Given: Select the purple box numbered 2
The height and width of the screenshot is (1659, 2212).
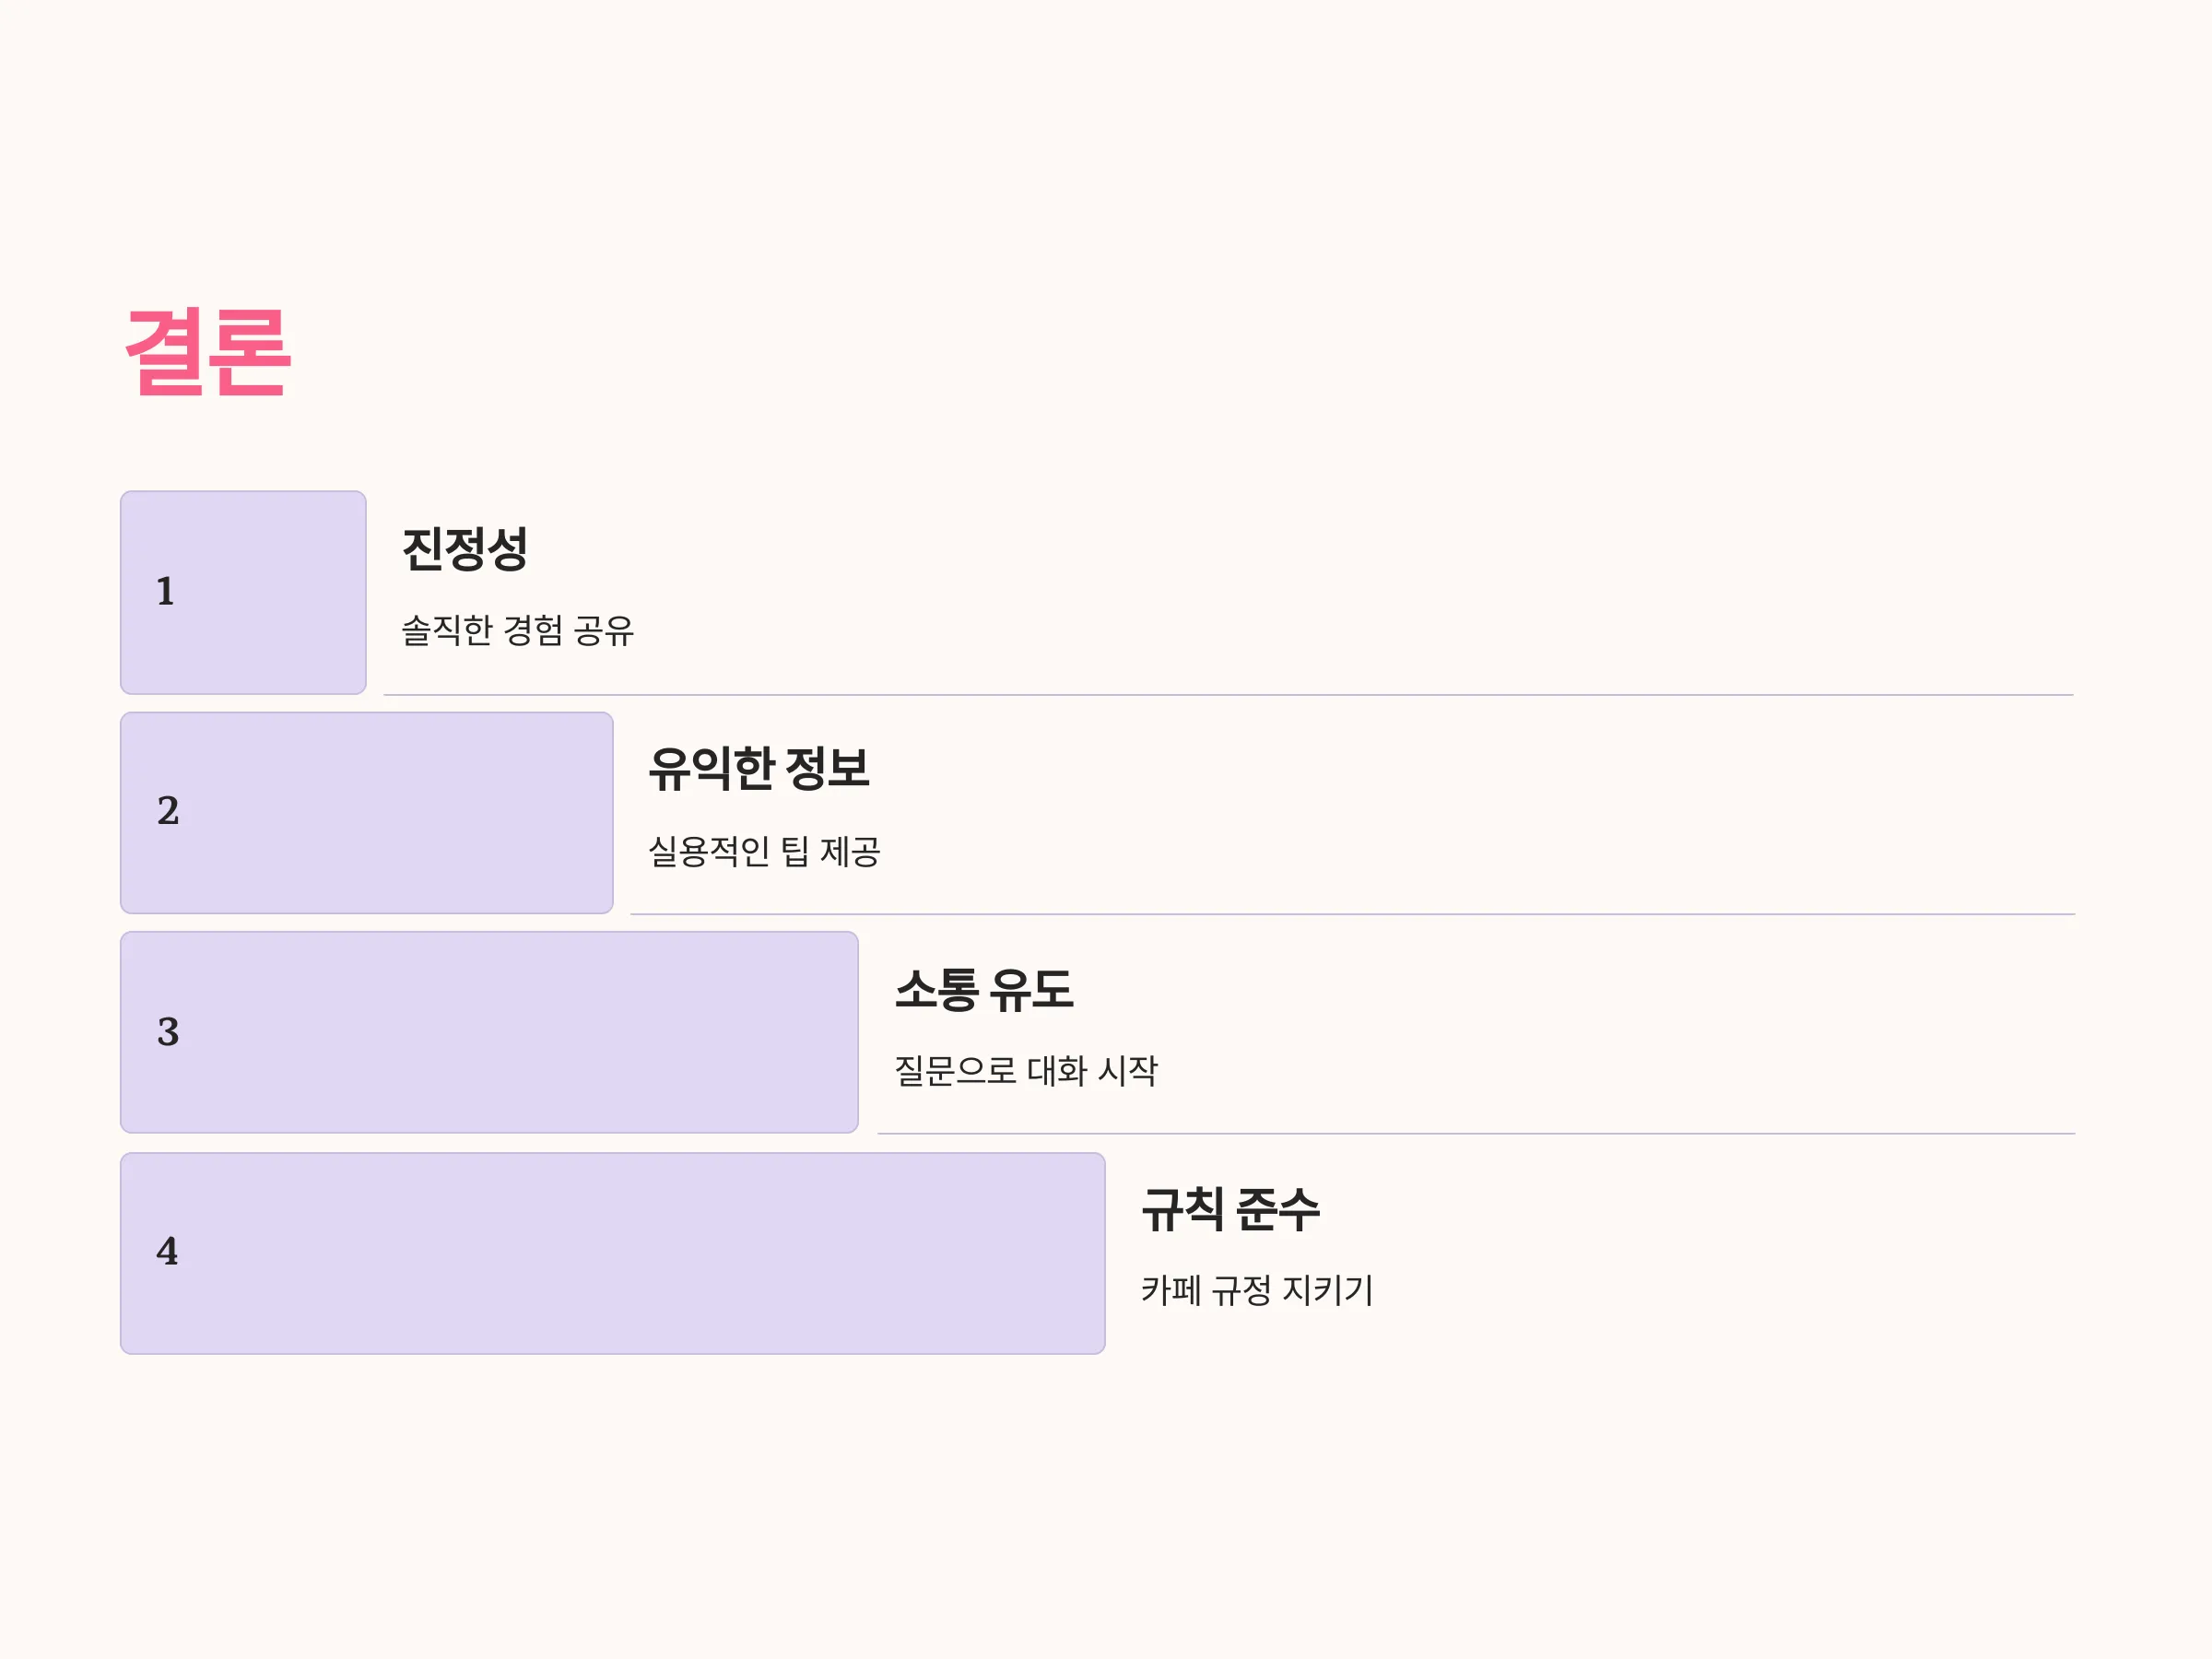Looking at the screenshot, I should [366, 812].
